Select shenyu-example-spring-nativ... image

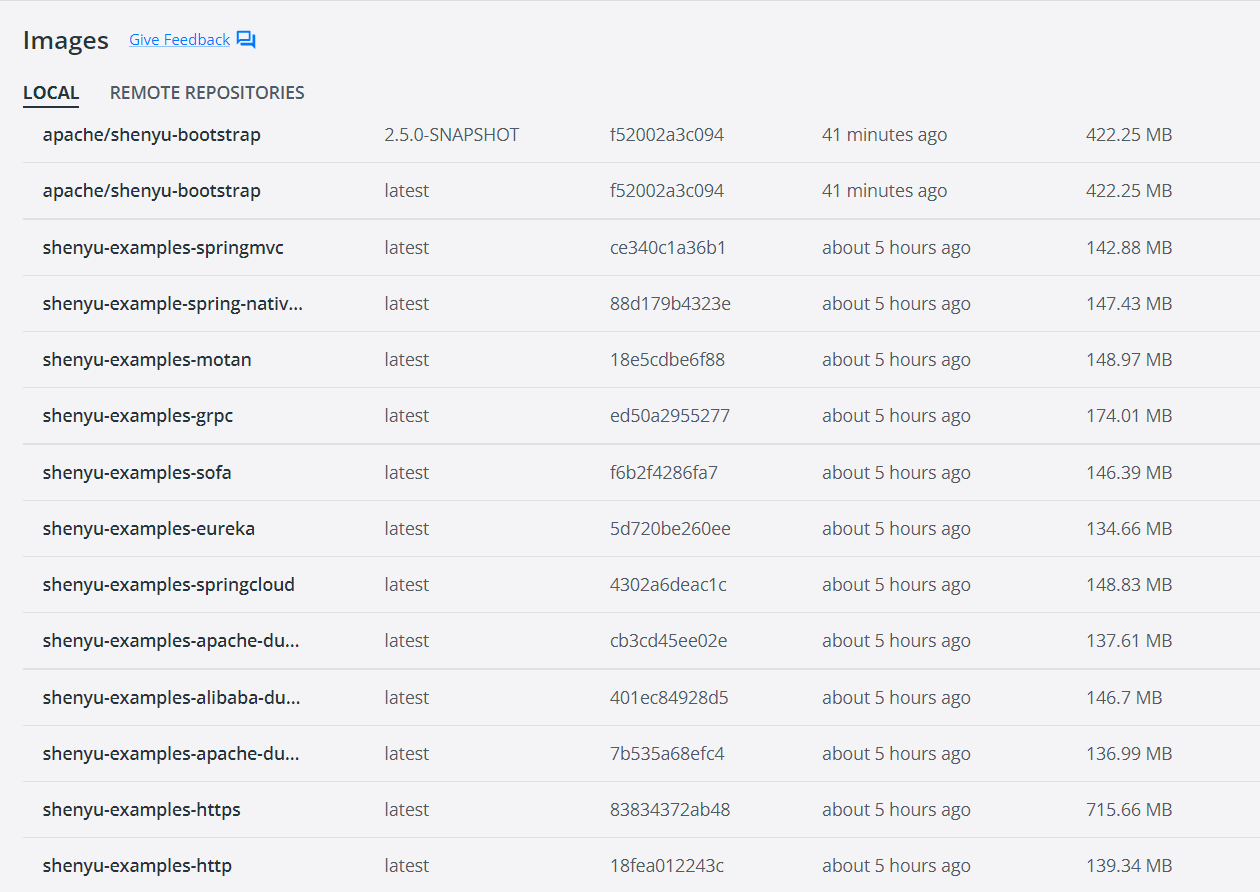tap(173, 304)
